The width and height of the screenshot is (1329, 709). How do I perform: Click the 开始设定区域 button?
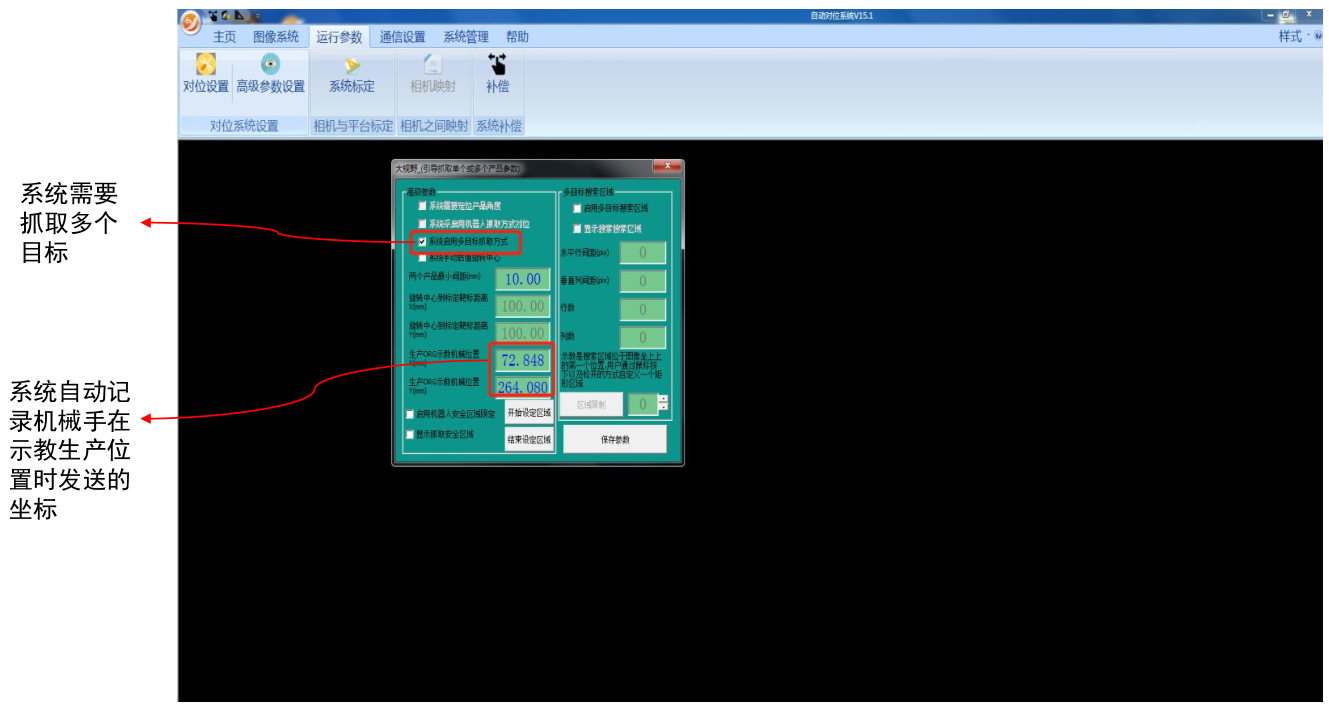[528, 413]
